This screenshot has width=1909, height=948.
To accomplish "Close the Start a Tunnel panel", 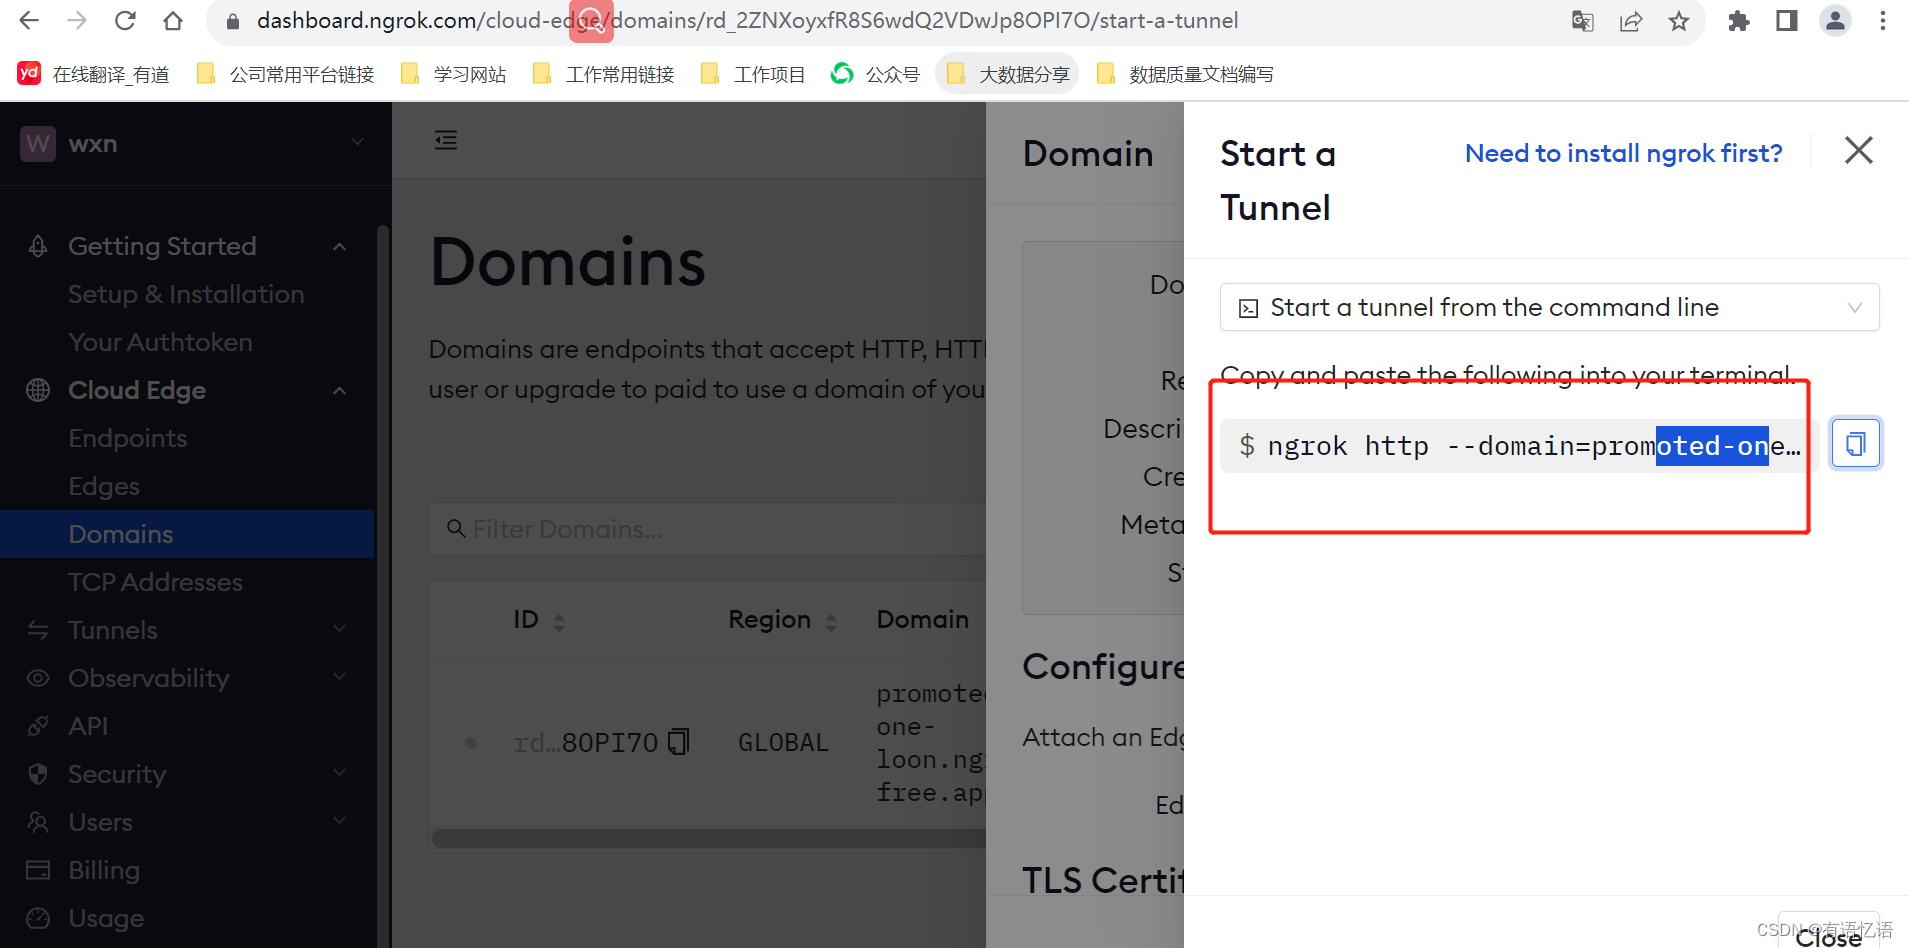I will 1859,150.
